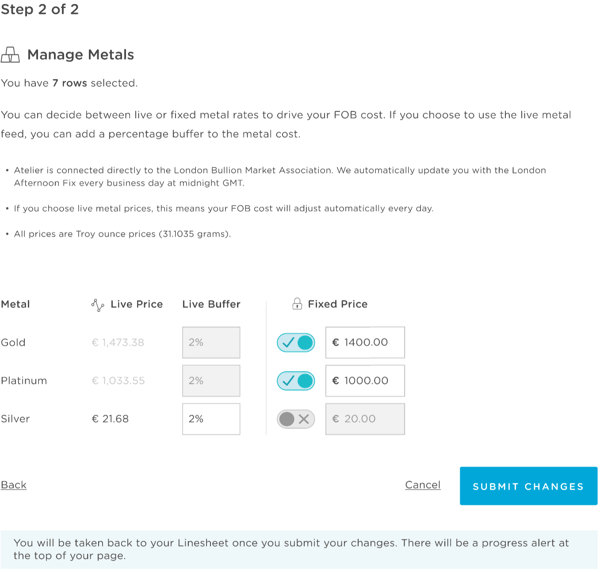Click the Platinum live buffer field

pyautogui.click(x=211, y=381)
